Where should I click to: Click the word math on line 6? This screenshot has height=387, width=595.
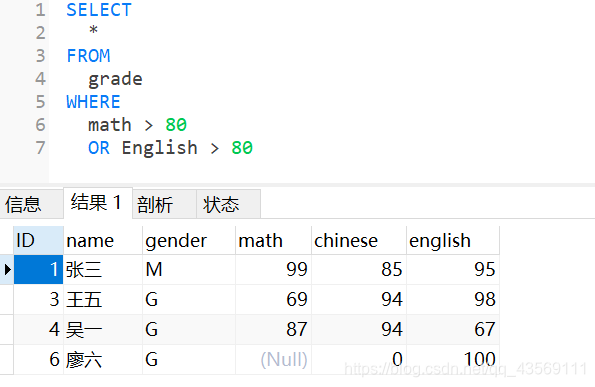click(110, 125)
